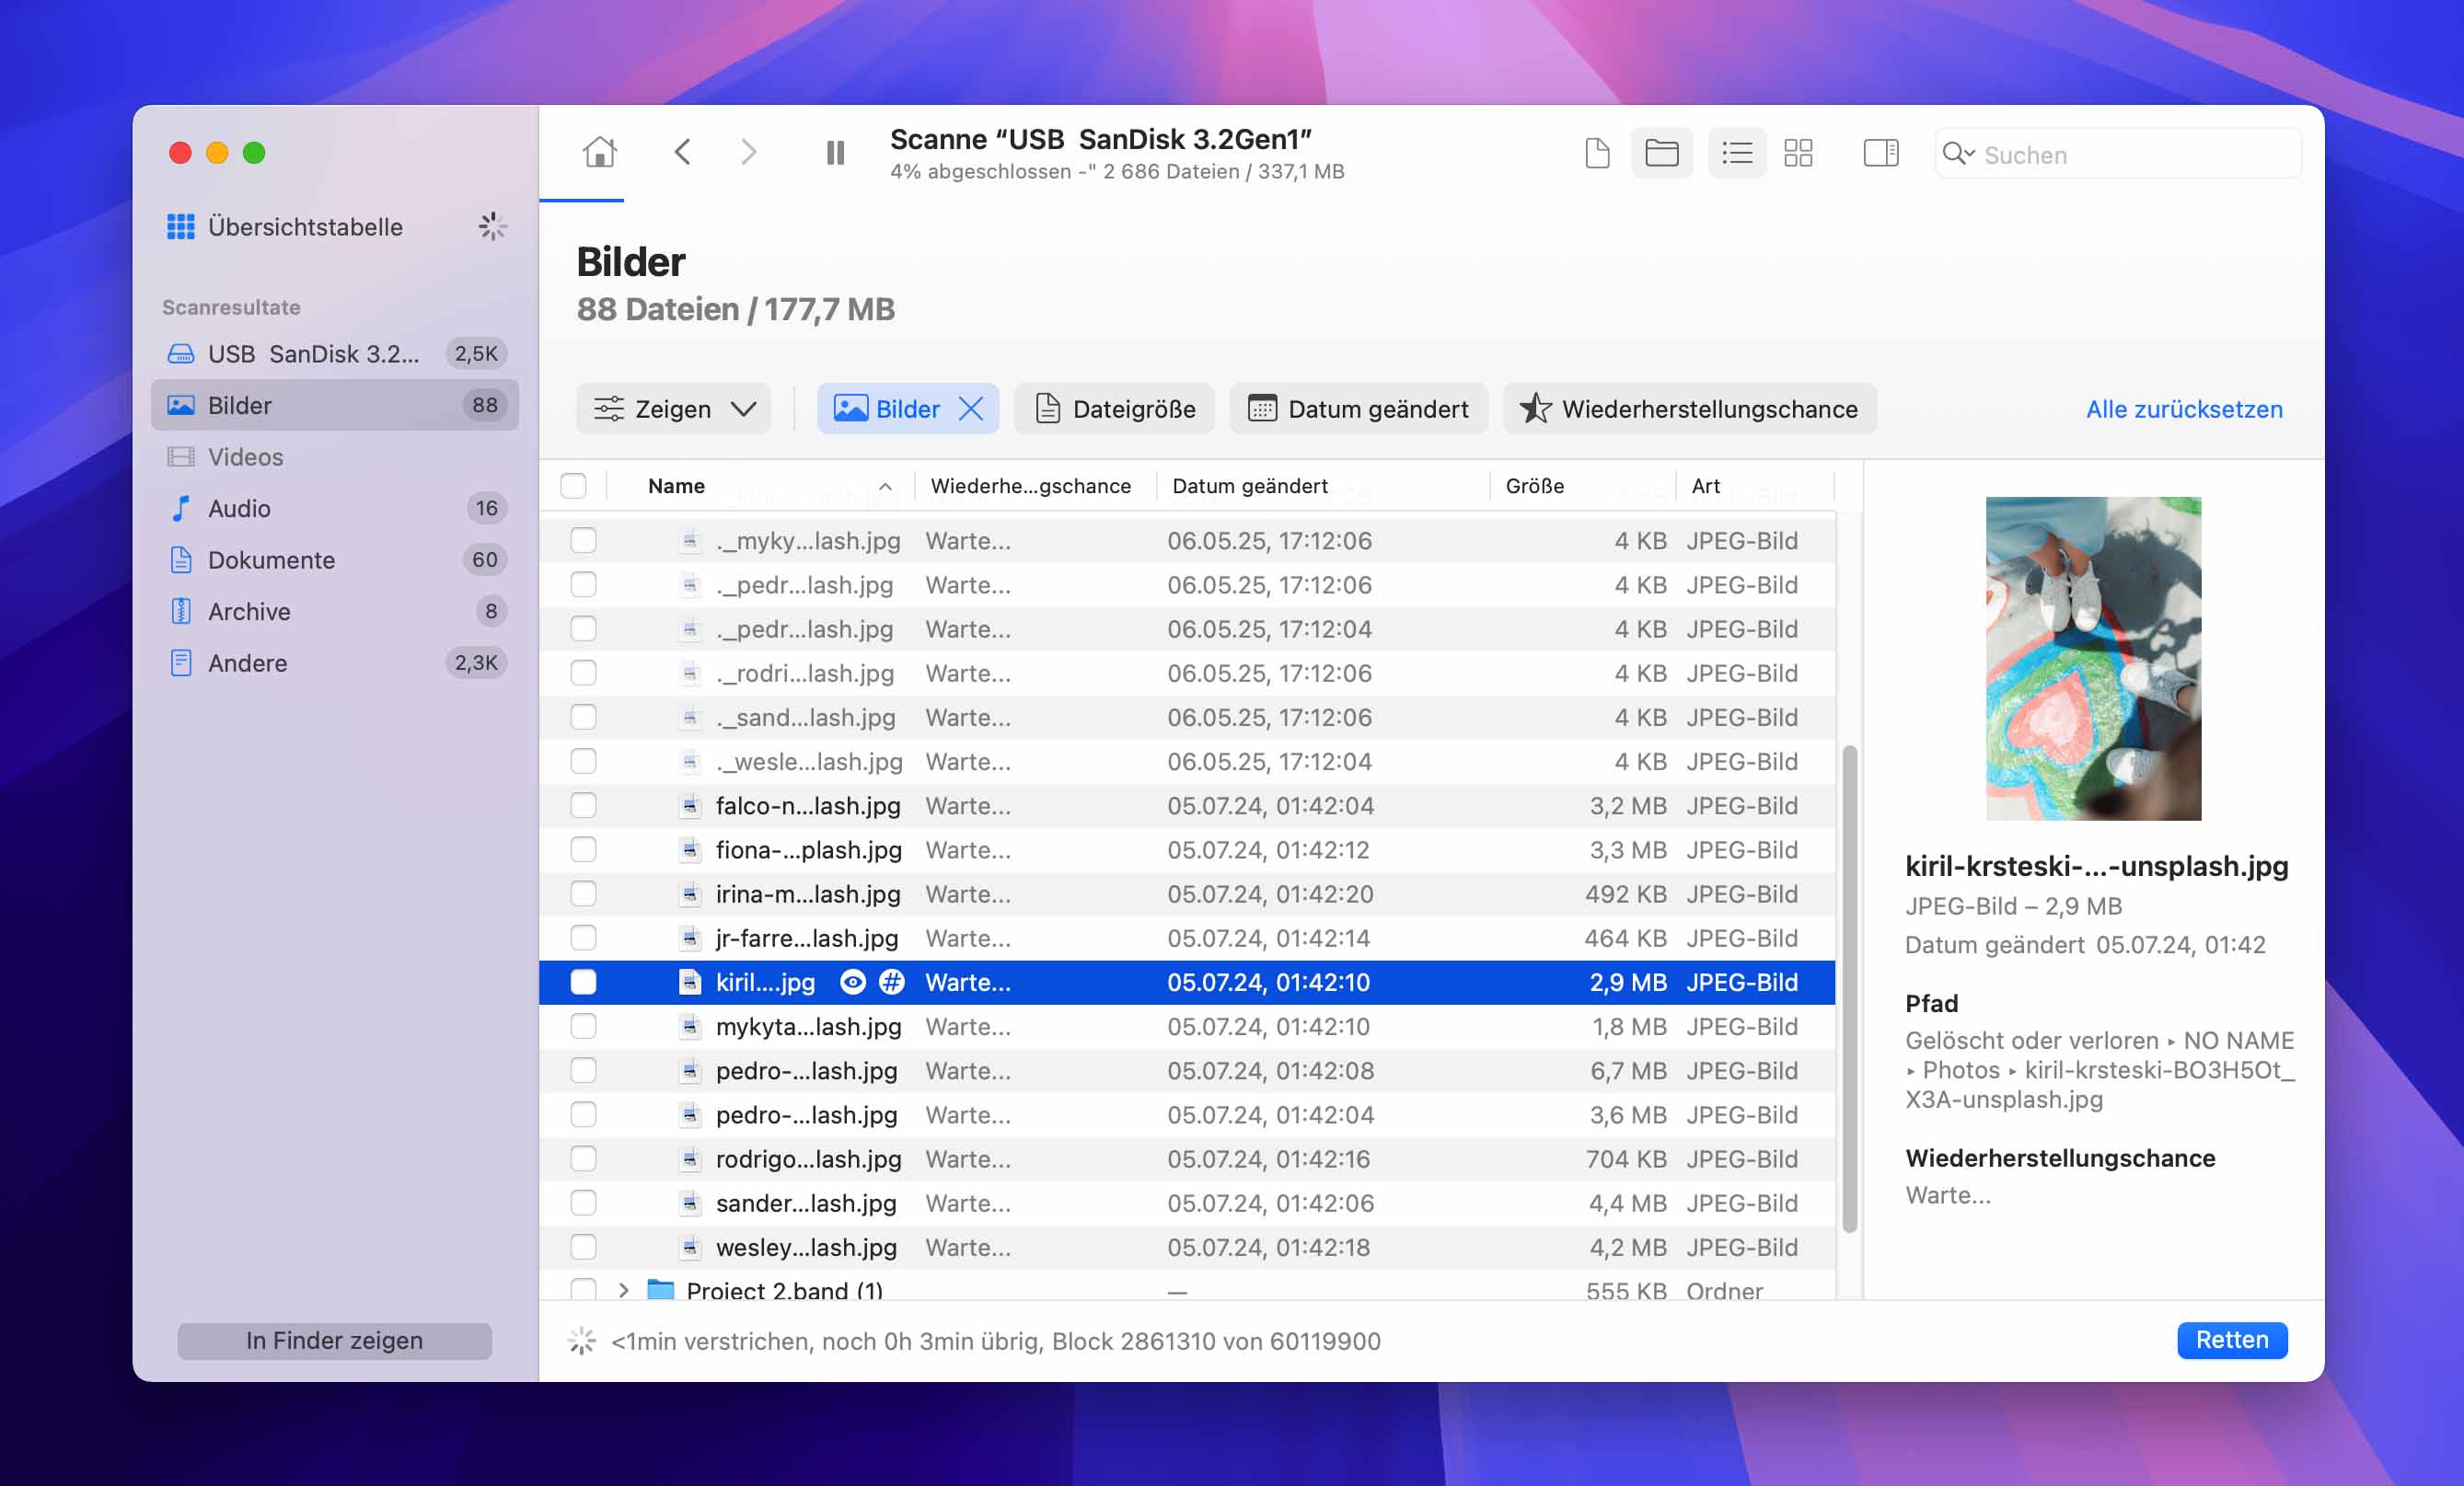Pause the running scan
Image resolution: width=2464 pixels, height=1486 pixels.
pyautogui.click(x=835, y=152)
